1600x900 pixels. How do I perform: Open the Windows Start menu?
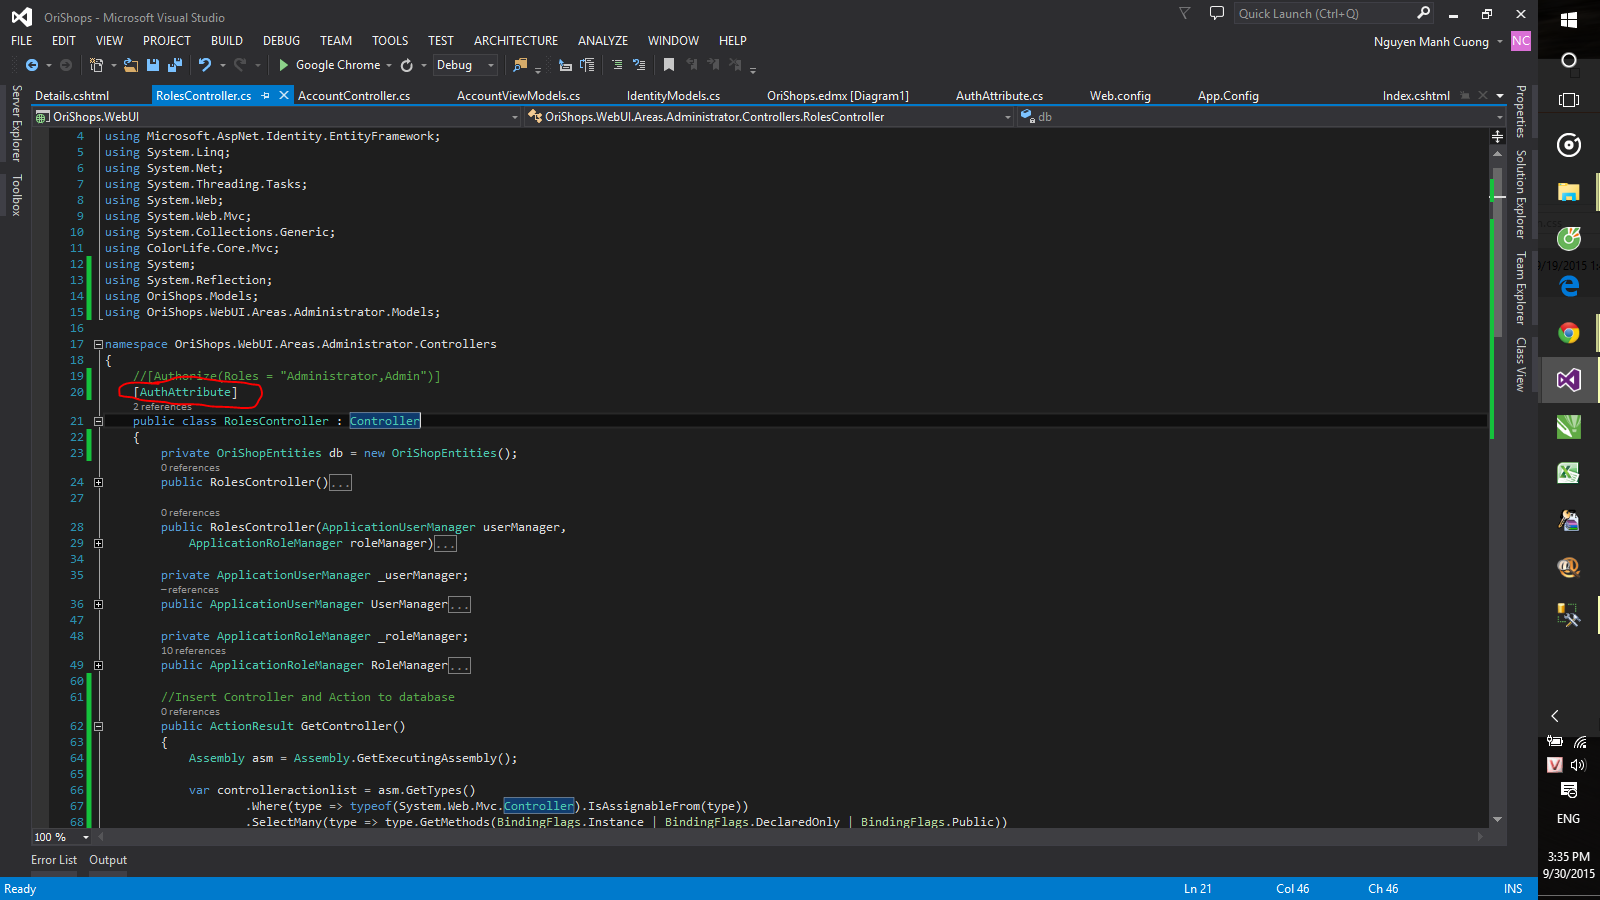click(1569, 19)
